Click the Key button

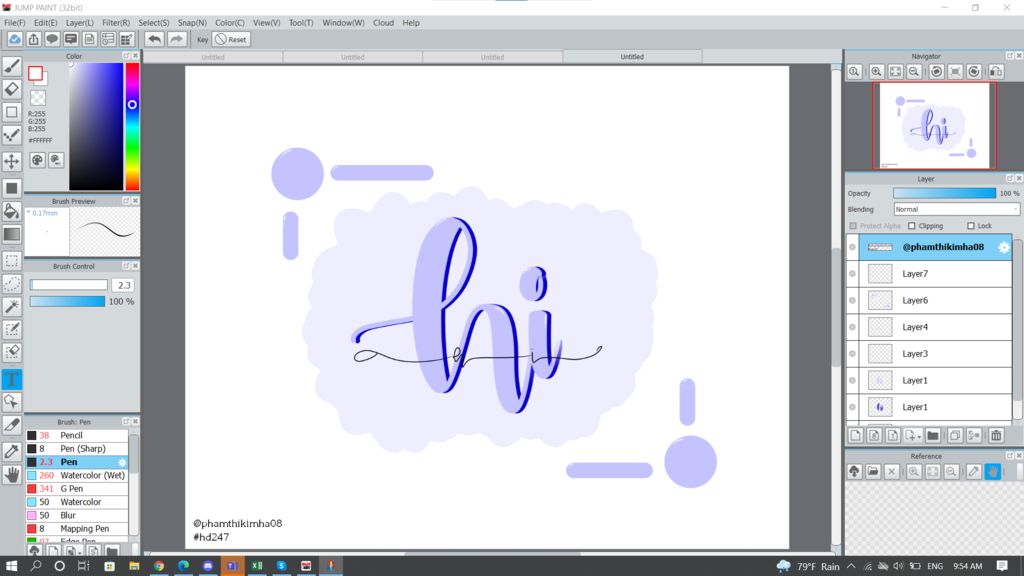pos(202,39)
